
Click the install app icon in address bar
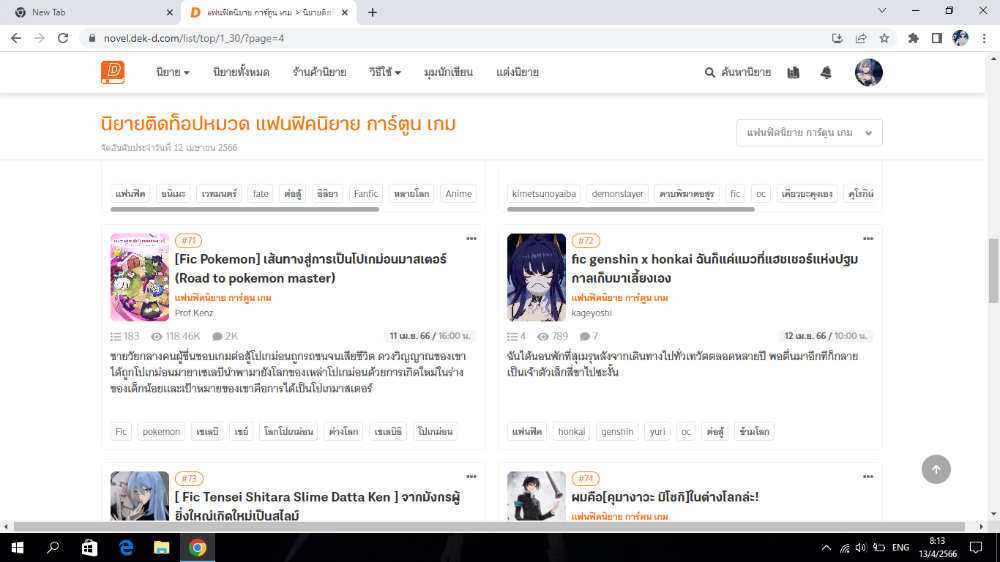[837, 38]
